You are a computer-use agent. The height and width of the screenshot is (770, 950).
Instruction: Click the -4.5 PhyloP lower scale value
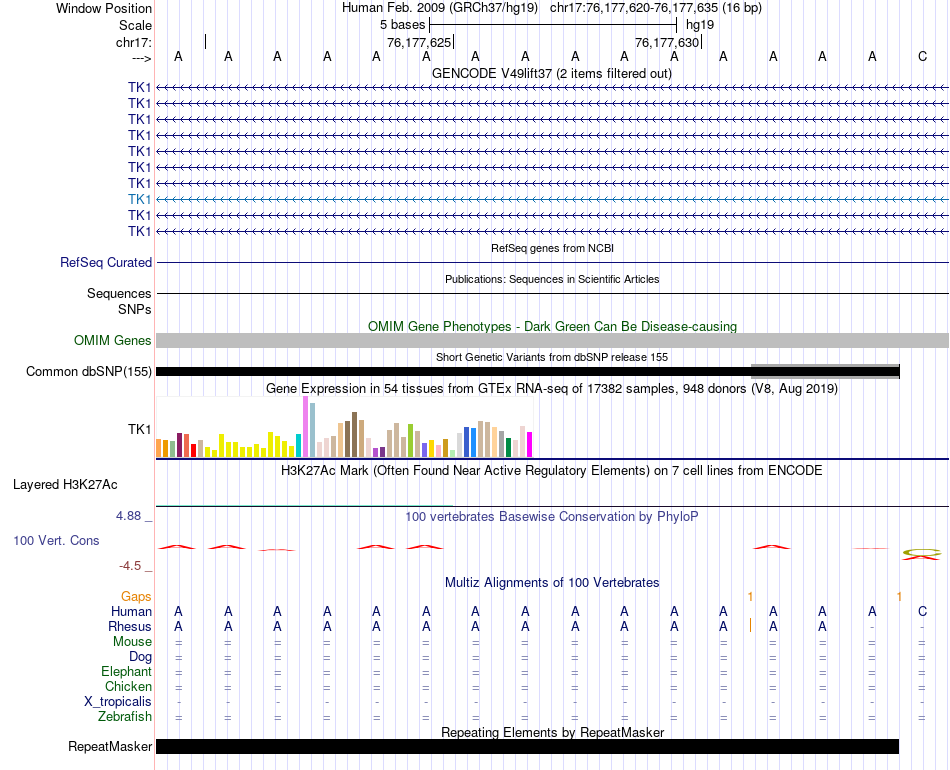tap(130, 566)
